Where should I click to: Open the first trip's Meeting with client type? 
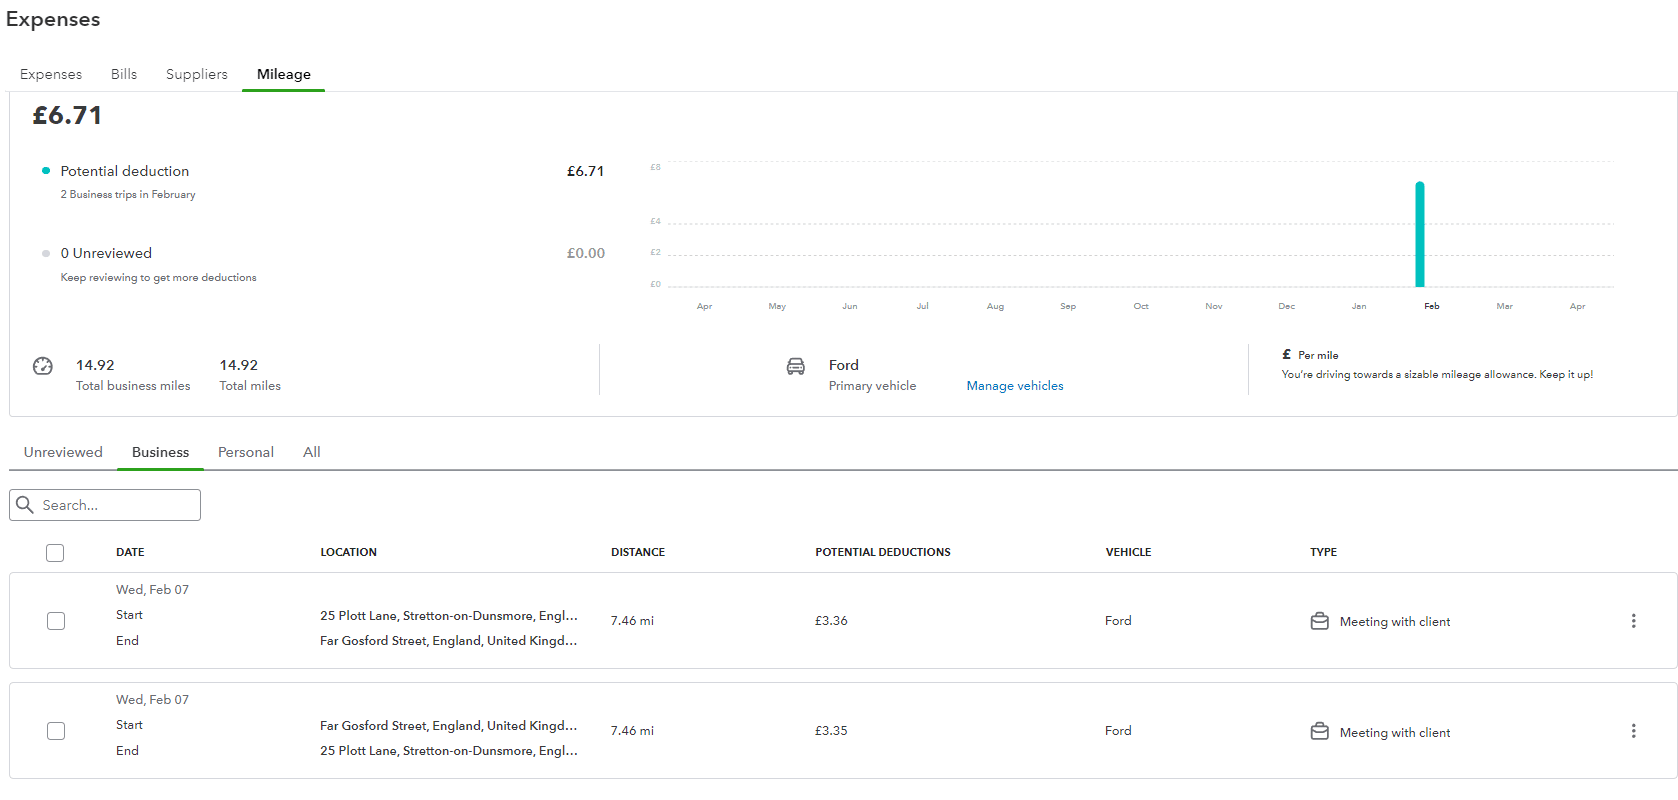[1394, 622]
